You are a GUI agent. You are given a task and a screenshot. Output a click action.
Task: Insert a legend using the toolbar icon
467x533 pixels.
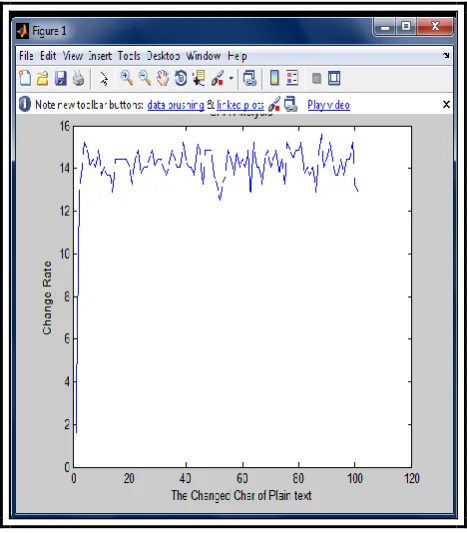click(292, 78)
